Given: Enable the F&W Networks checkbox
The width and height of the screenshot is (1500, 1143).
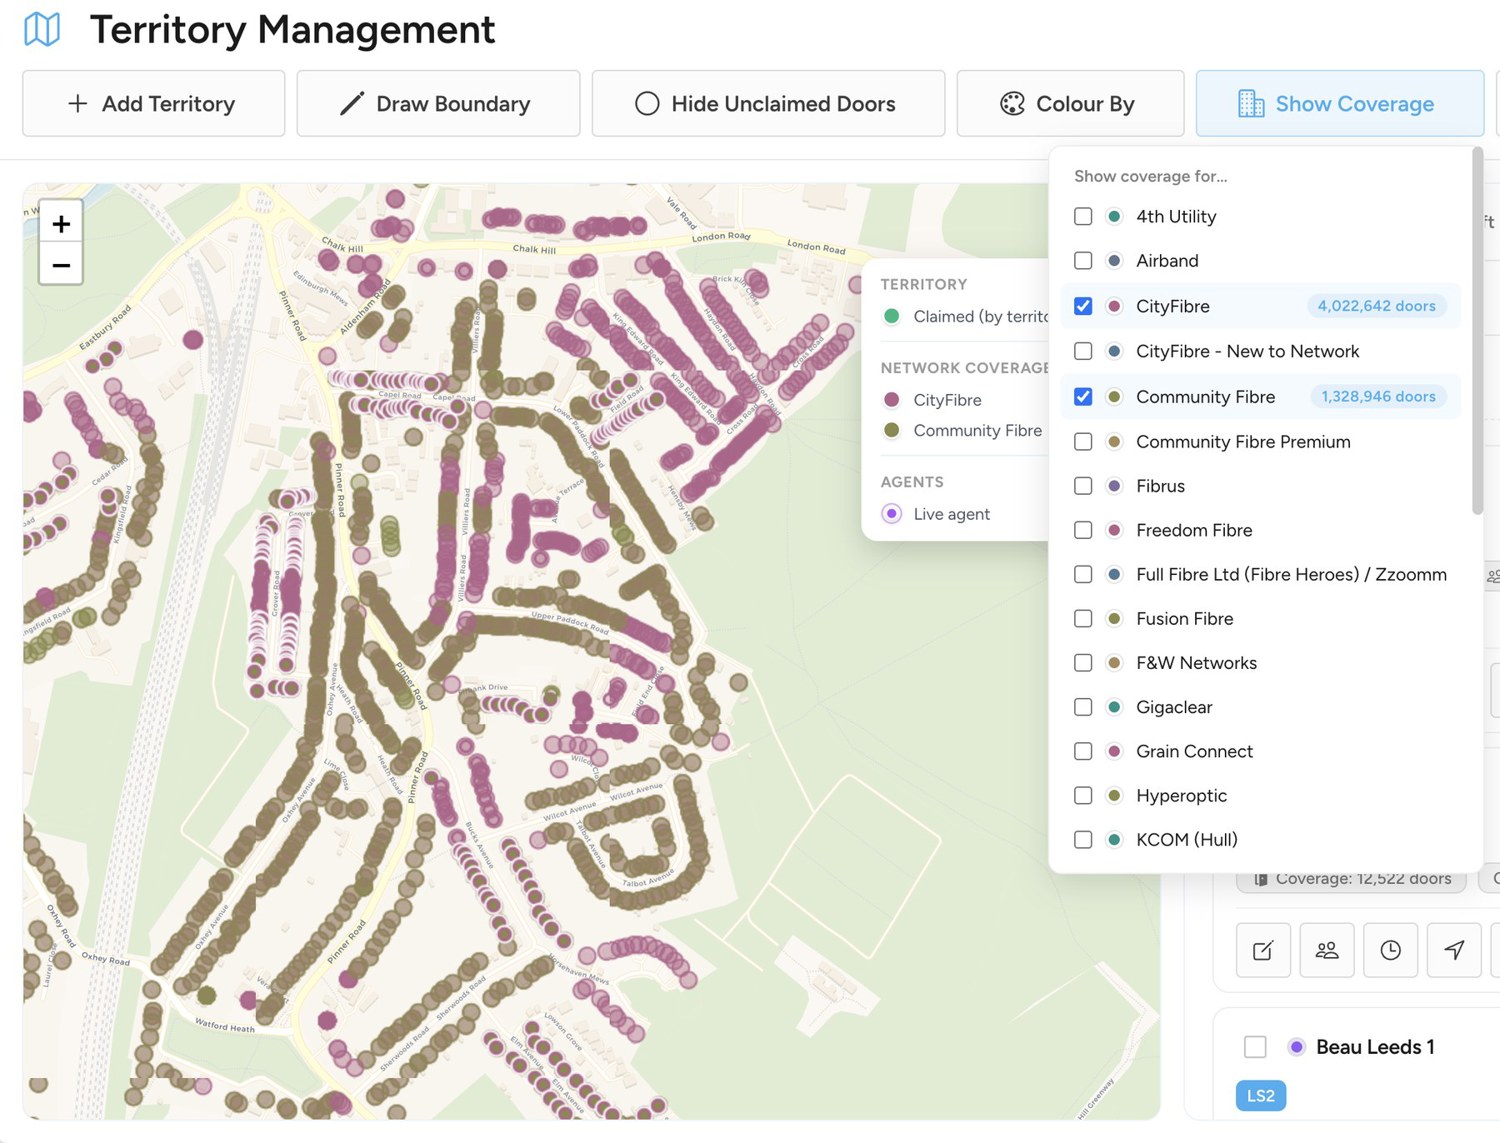Looking at the screenshot, I should (1083, 662).
